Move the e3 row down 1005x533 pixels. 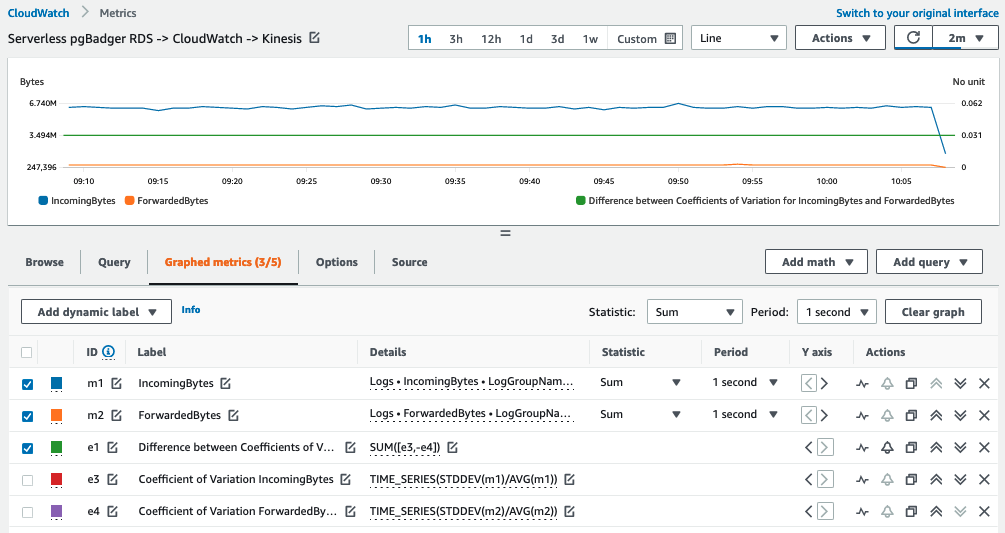pos(960,480)
